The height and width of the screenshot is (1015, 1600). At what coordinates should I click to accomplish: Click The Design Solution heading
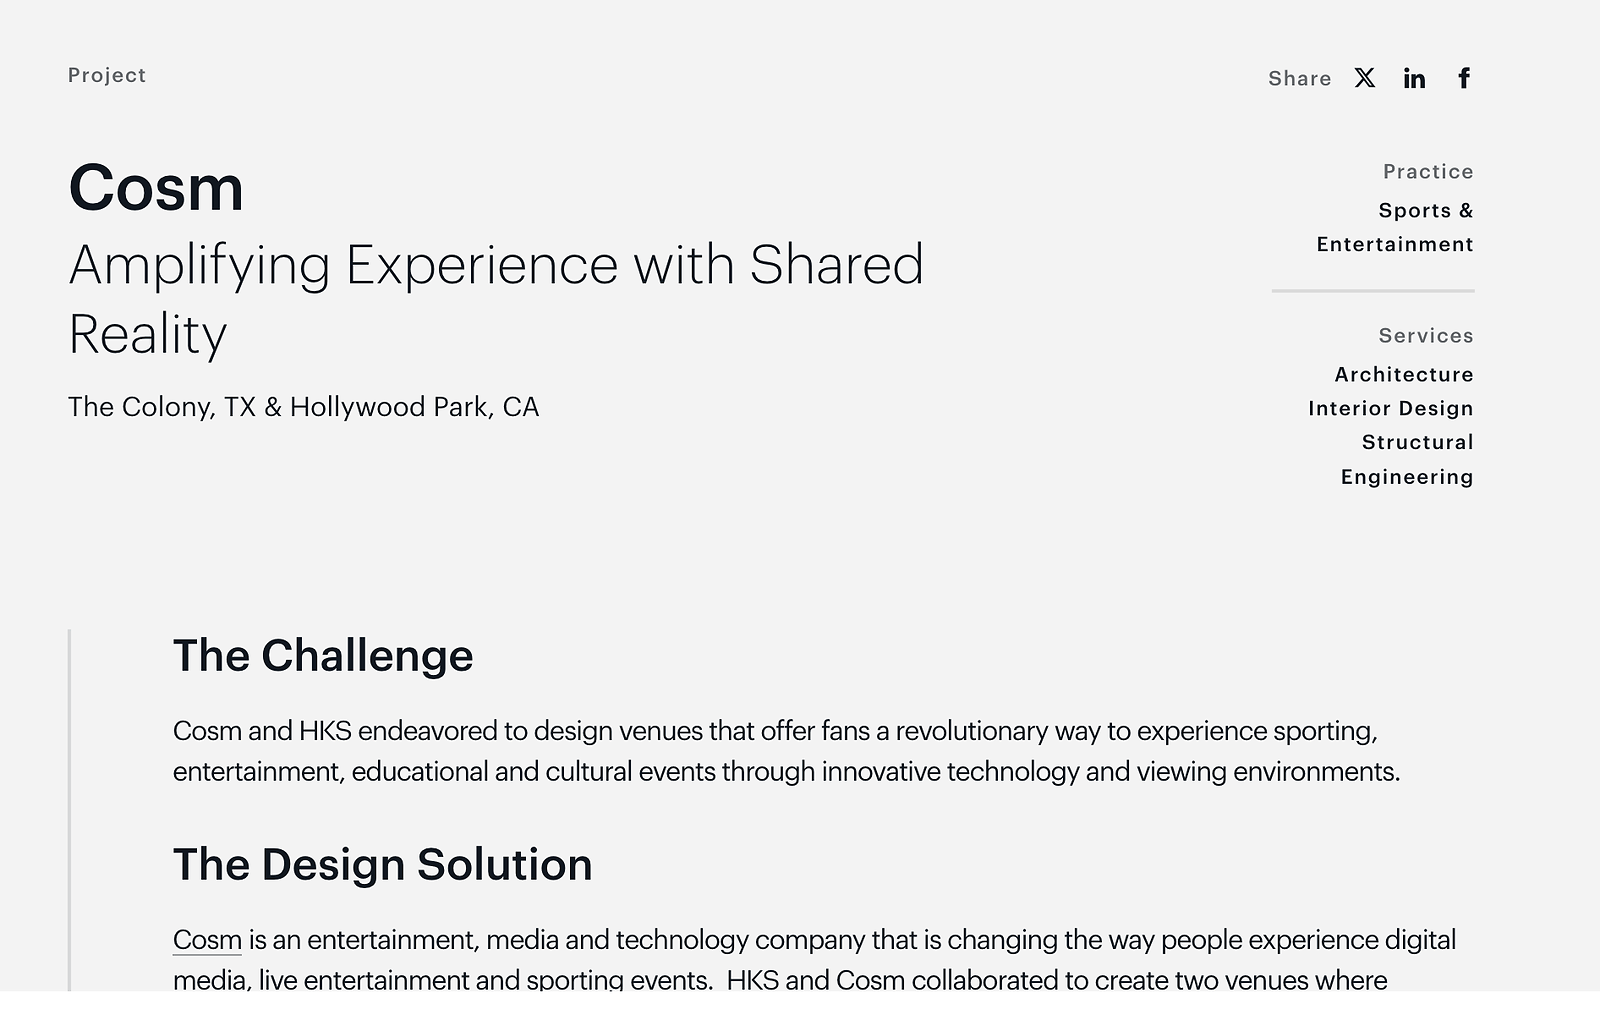(x=382, y=865)
